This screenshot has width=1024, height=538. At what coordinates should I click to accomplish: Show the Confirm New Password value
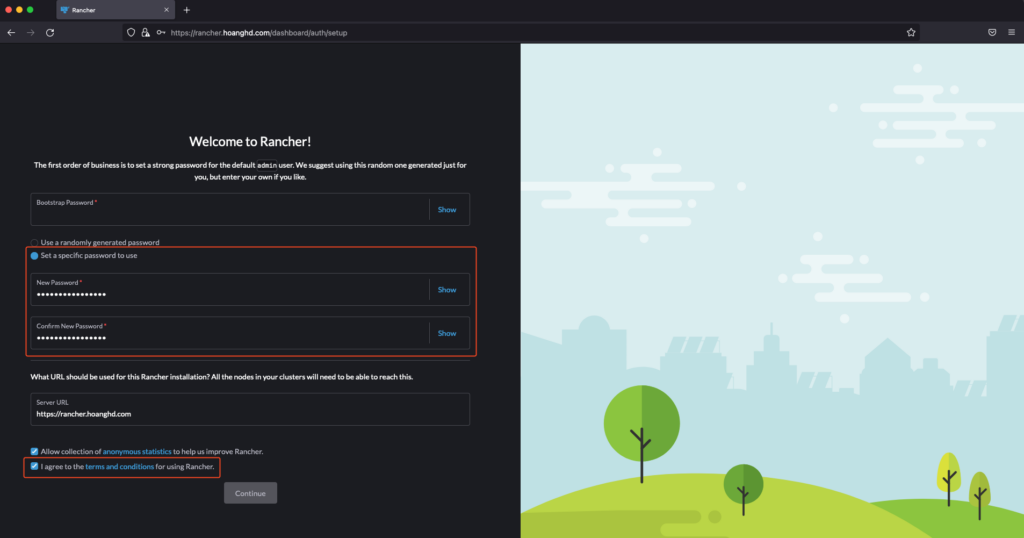pos(447,333)
